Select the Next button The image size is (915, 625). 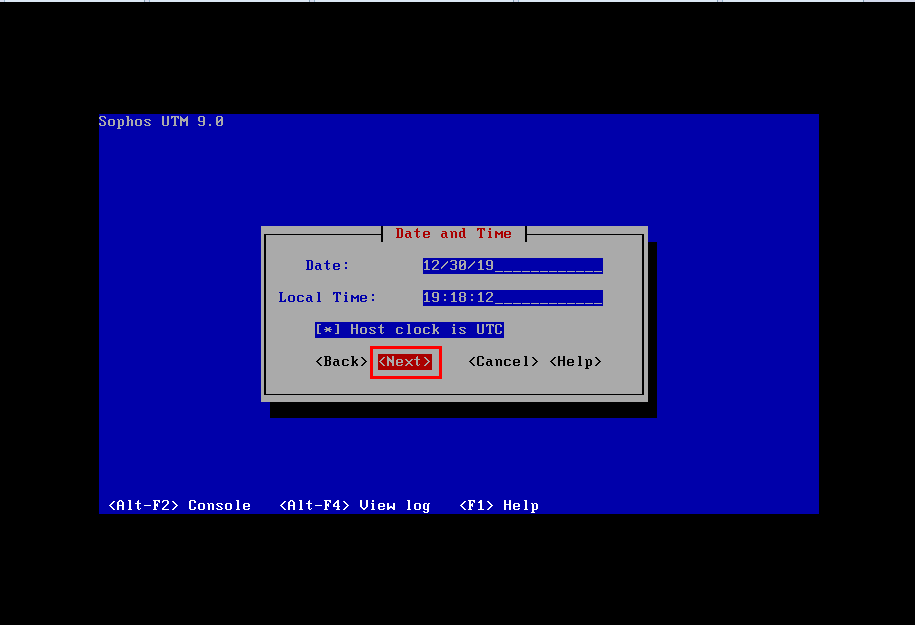pyautogui.click(x=405, y=362)
